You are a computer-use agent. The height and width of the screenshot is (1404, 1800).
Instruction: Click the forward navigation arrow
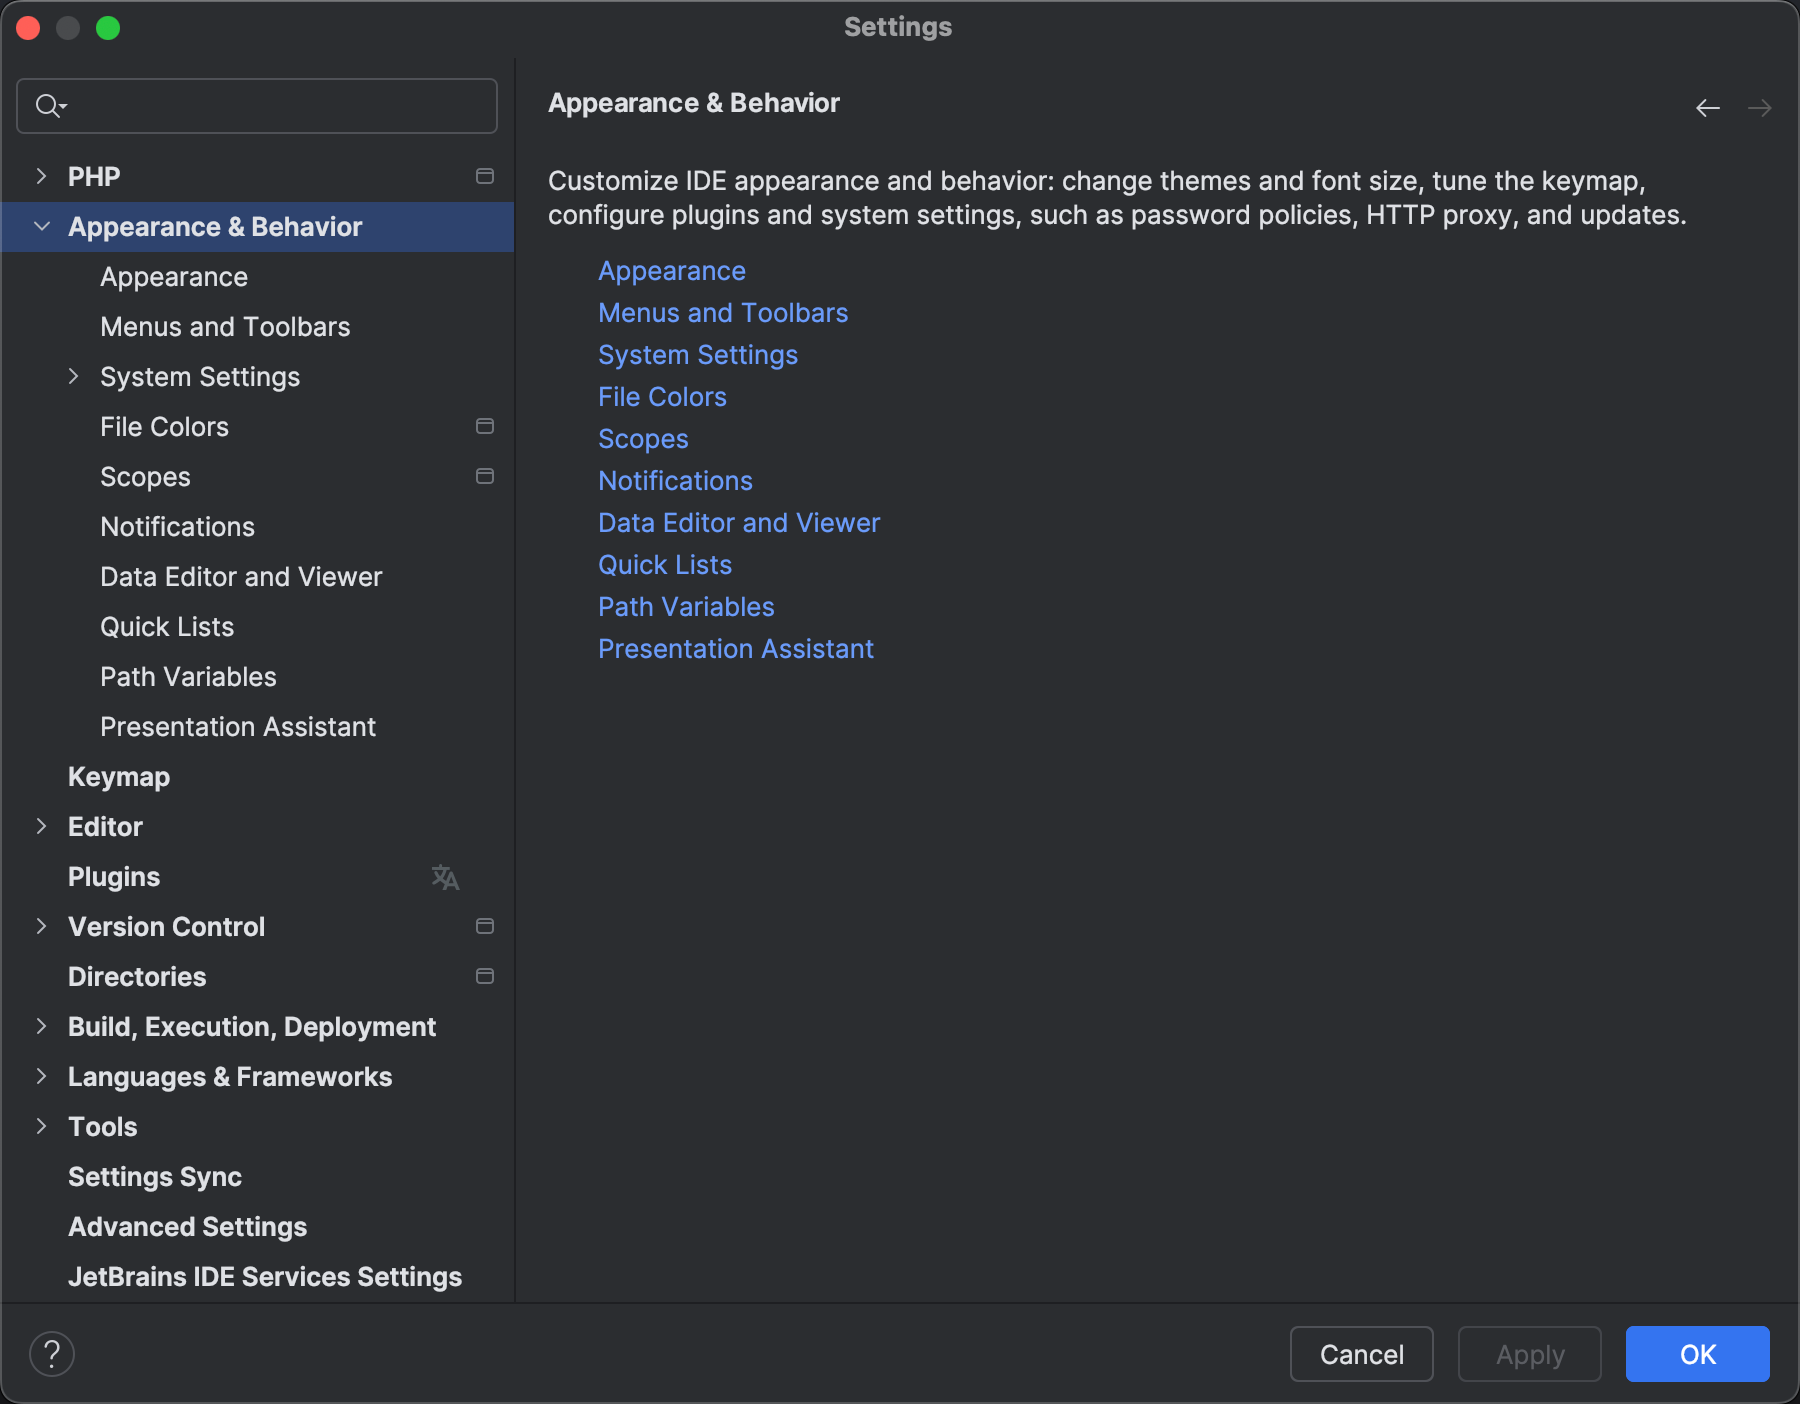(1758, 107)
